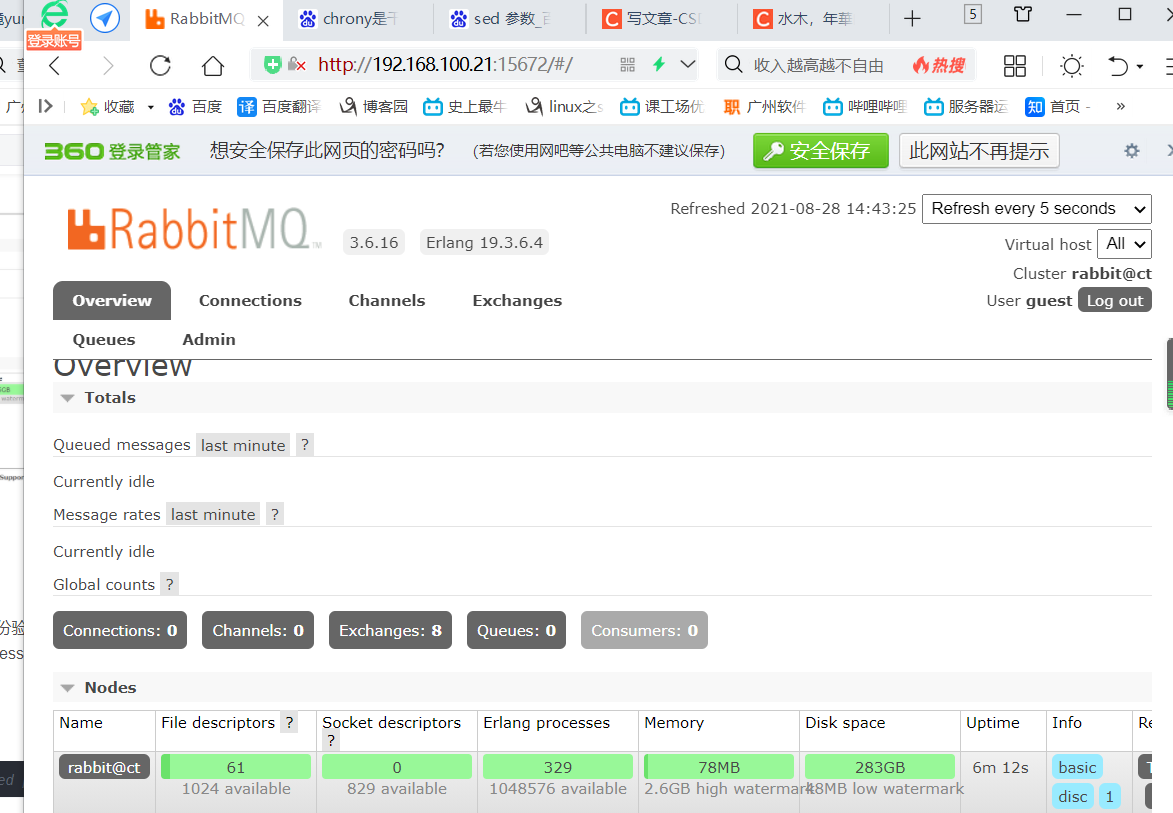This screenshot has height=813, width=1173.
Task: Open the tab count icon showing 5
Action: [973, 13]
